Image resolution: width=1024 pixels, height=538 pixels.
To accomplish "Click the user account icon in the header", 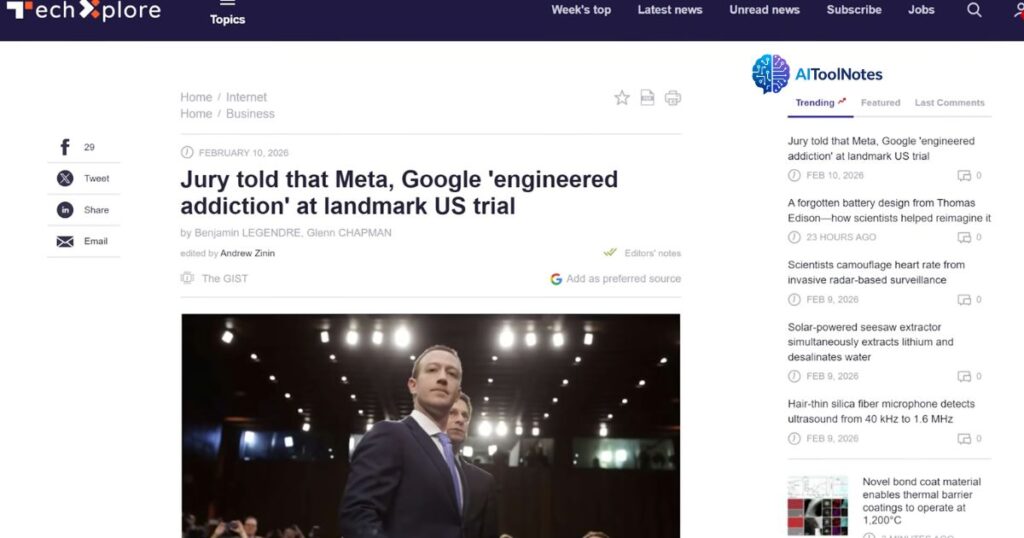I will (1017, 10).
